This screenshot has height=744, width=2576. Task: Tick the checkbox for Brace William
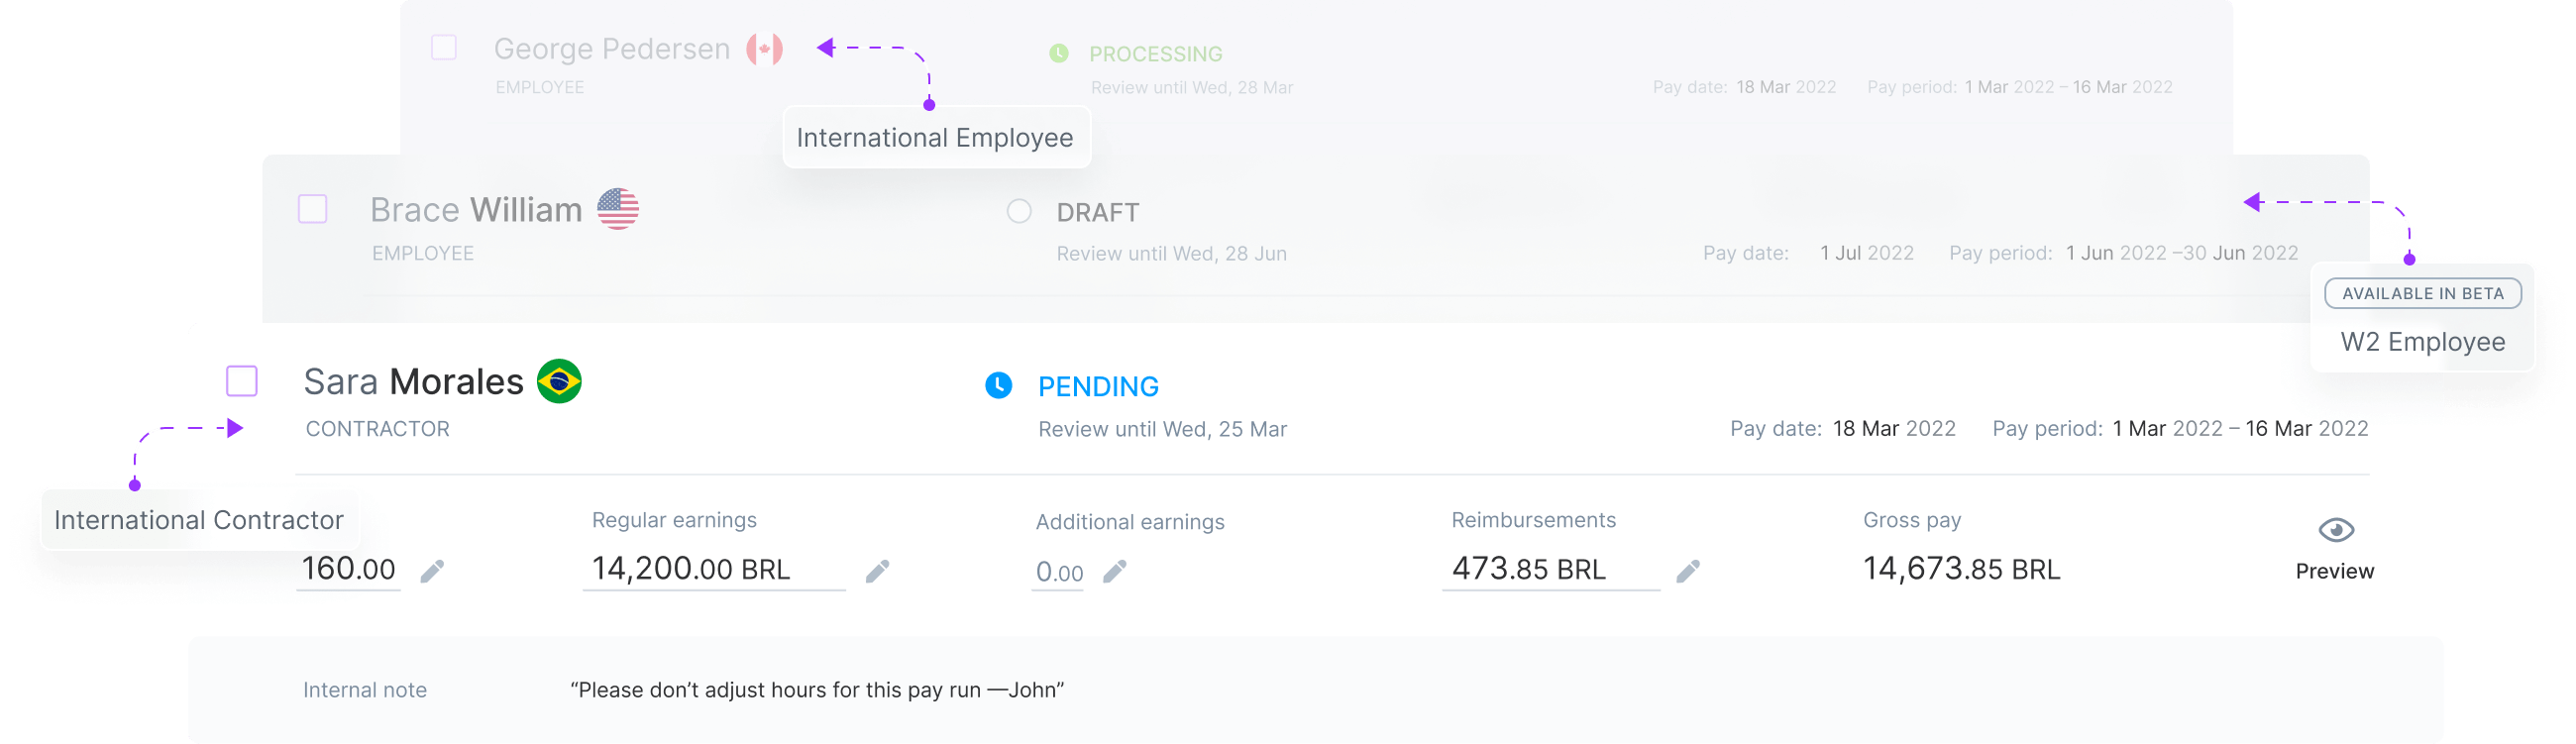pos(313,209)
